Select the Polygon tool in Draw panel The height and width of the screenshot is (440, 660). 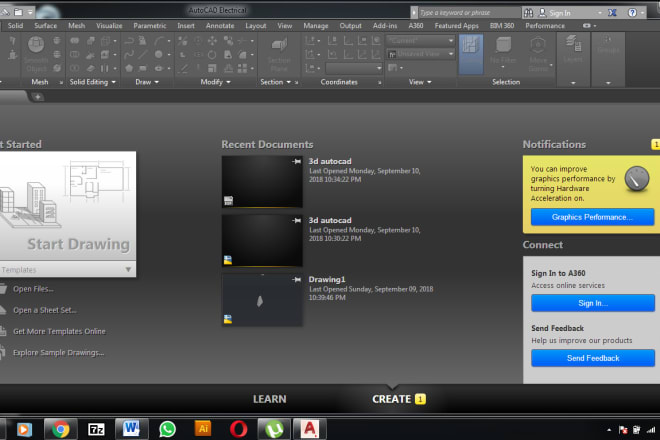[129, 68]
